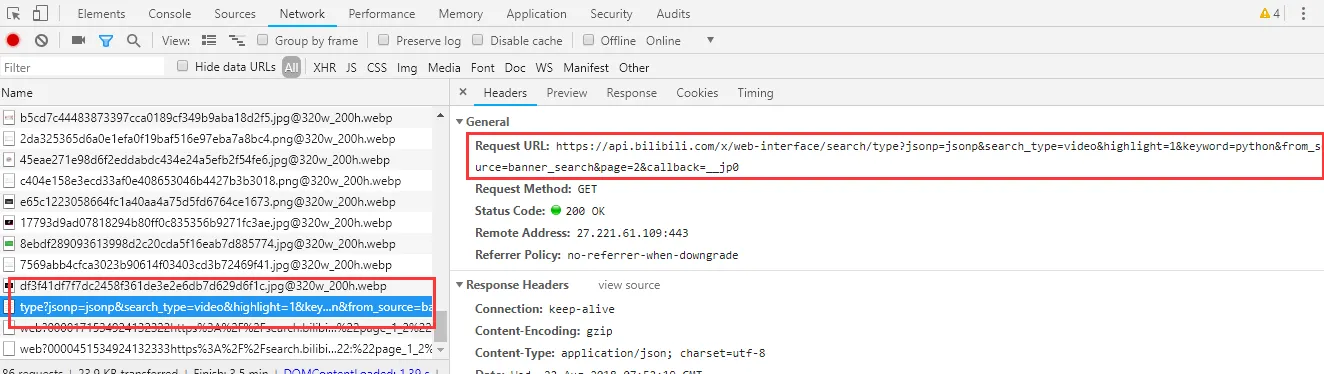Open the Memory tab
1324x374 pixels.
[x=460, y=14]
